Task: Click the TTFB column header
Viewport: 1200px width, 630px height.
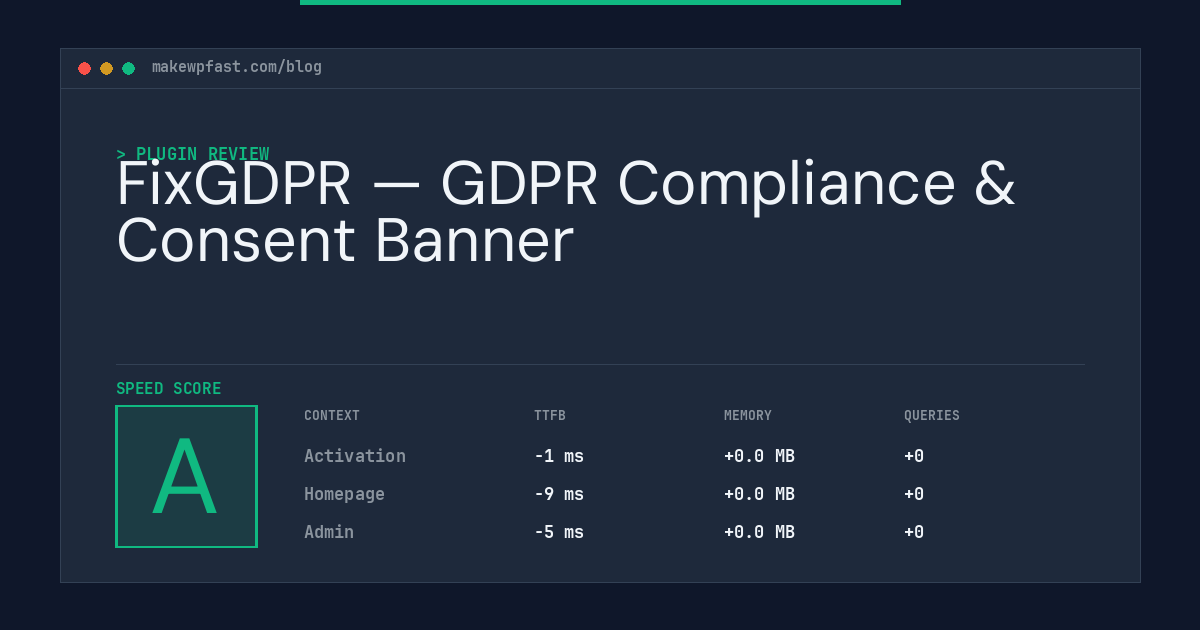Action: click(550, 415)
